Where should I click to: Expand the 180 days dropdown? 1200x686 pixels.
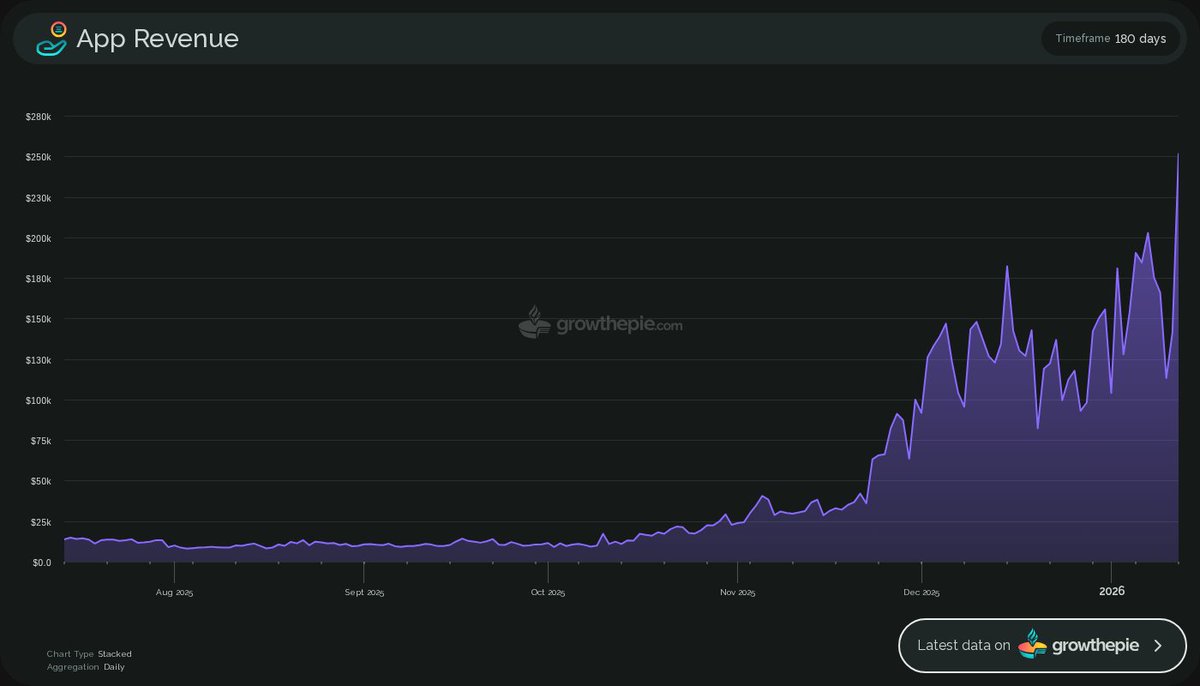click(1141, 39)
